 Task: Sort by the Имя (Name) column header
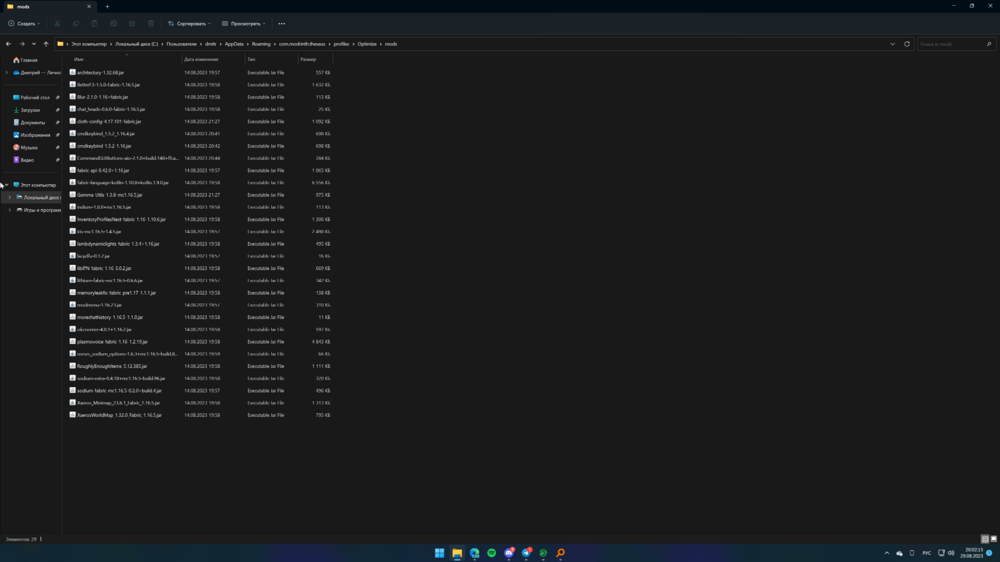pyautogui.click(x=124, y=59)
